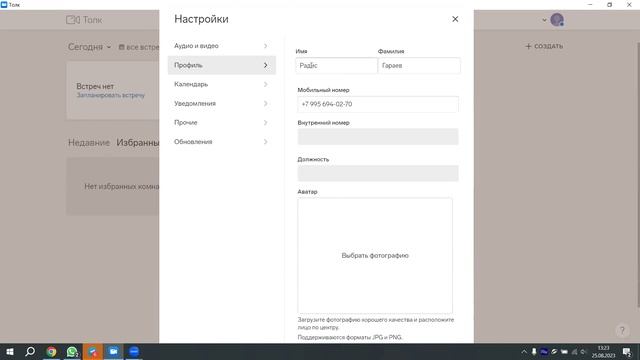Open the Календарь settings section

(x=222, y=84)
